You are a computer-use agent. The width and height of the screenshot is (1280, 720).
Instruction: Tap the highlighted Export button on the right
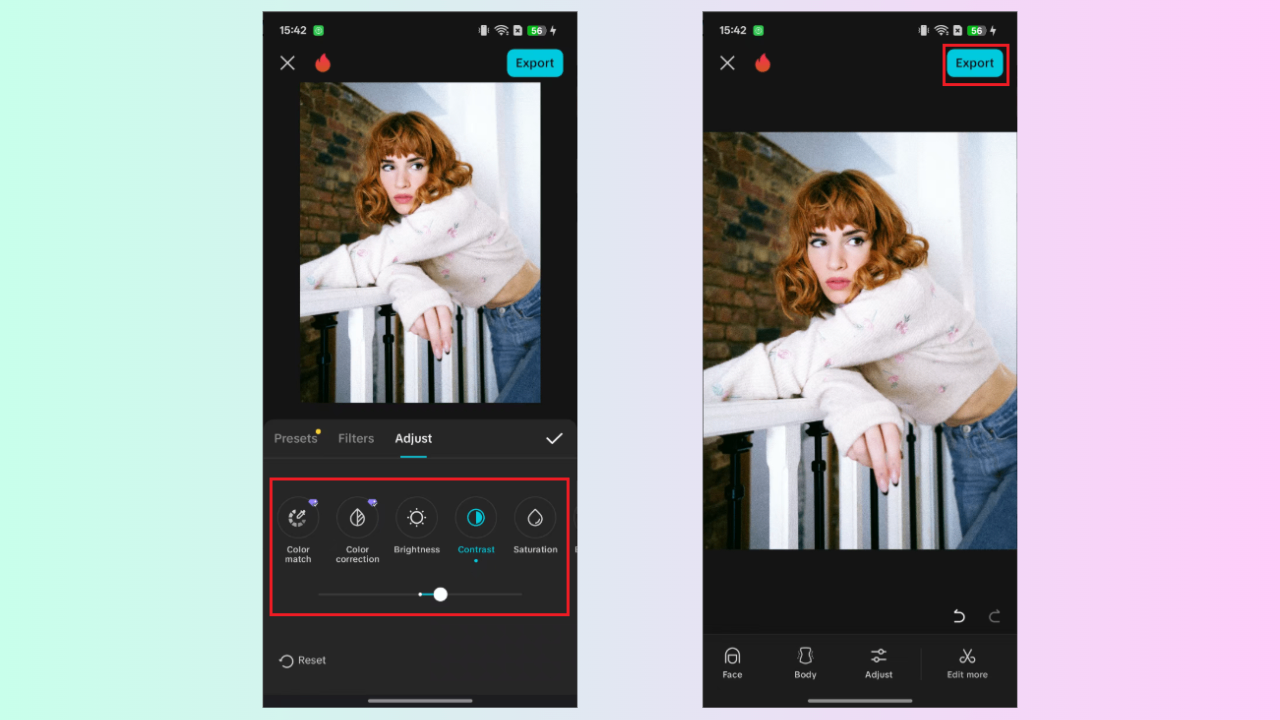(974, 63)
